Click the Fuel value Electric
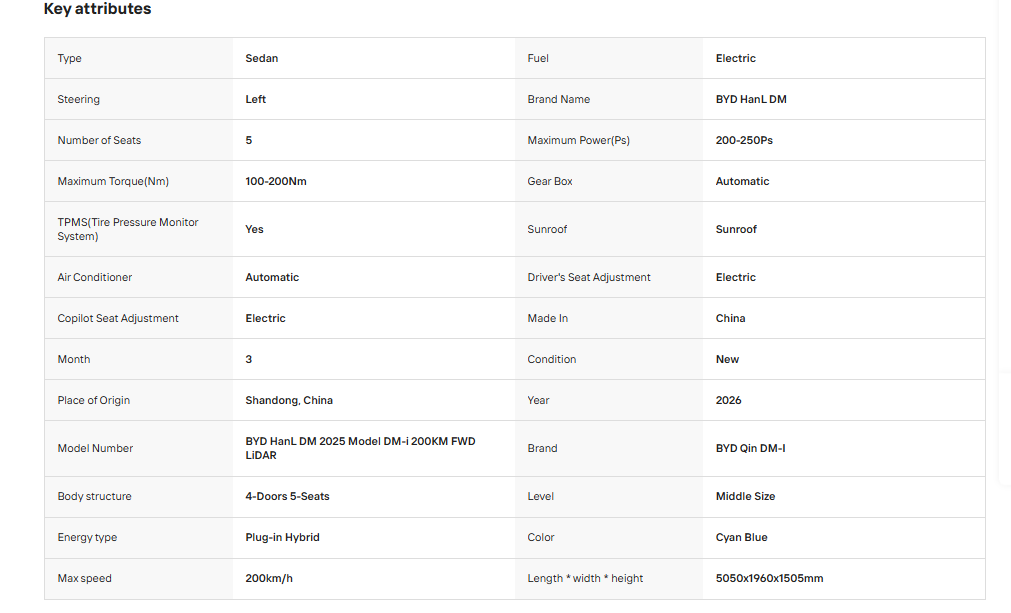Screen dimensions: 1011x613 point(736,58)
